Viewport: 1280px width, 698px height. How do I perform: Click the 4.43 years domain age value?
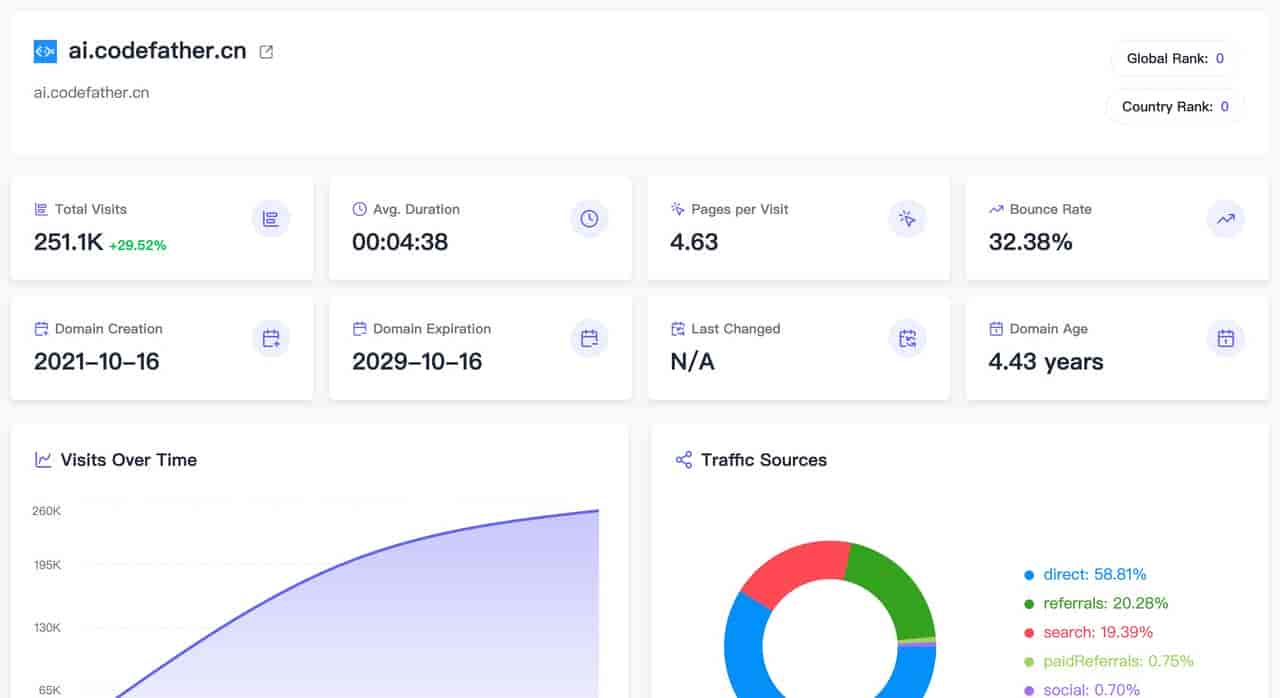pos(1046,362)
